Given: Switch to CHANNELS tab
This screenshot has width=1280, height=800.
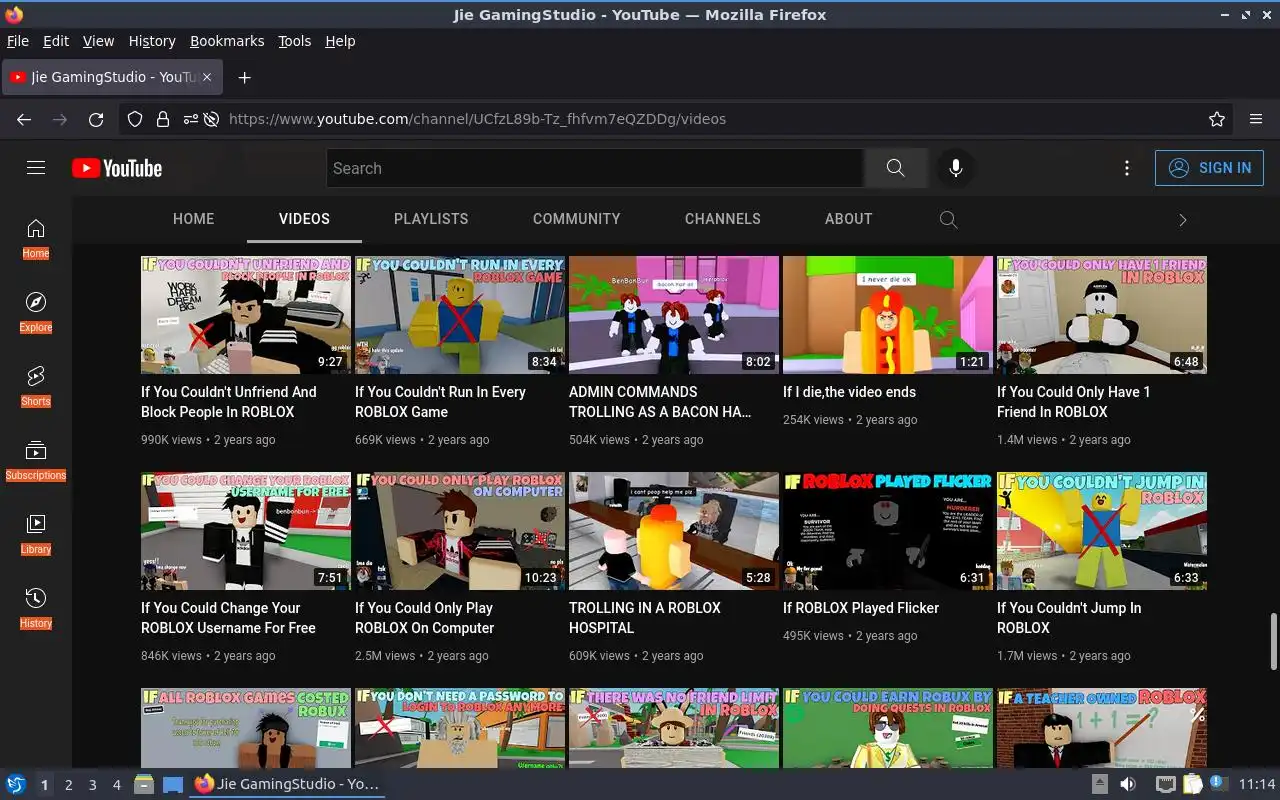Looking at the screenshot, I should [x=723, y=219].
